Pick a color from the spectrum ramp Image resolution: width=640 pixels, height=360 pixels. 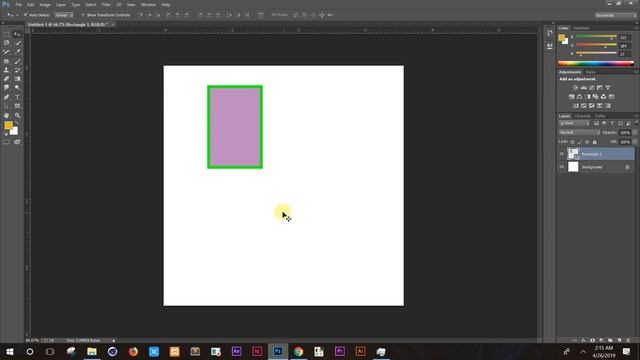pos(596,63)
